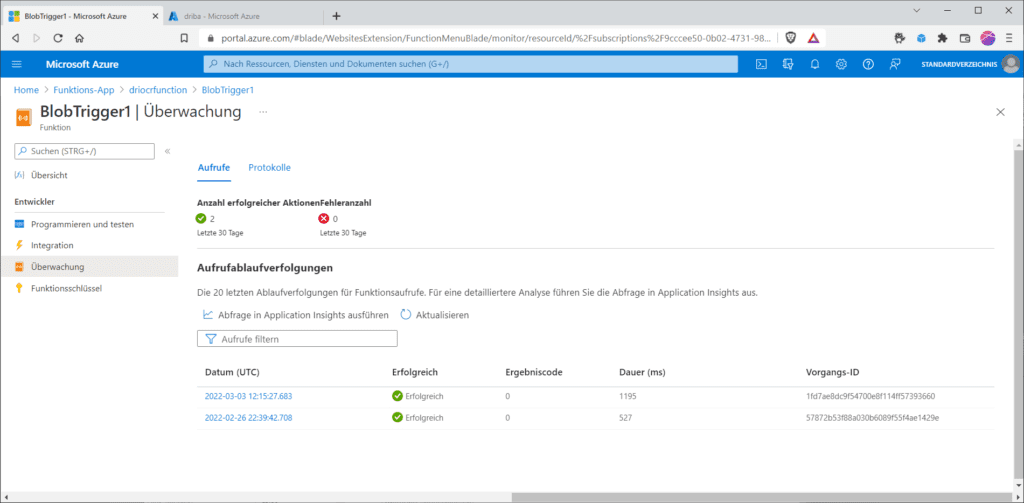Click the BlobTrigger1 breadcrumb link
The height and width of the screenshot is (503, 1024).
click(x=228, y=90)
